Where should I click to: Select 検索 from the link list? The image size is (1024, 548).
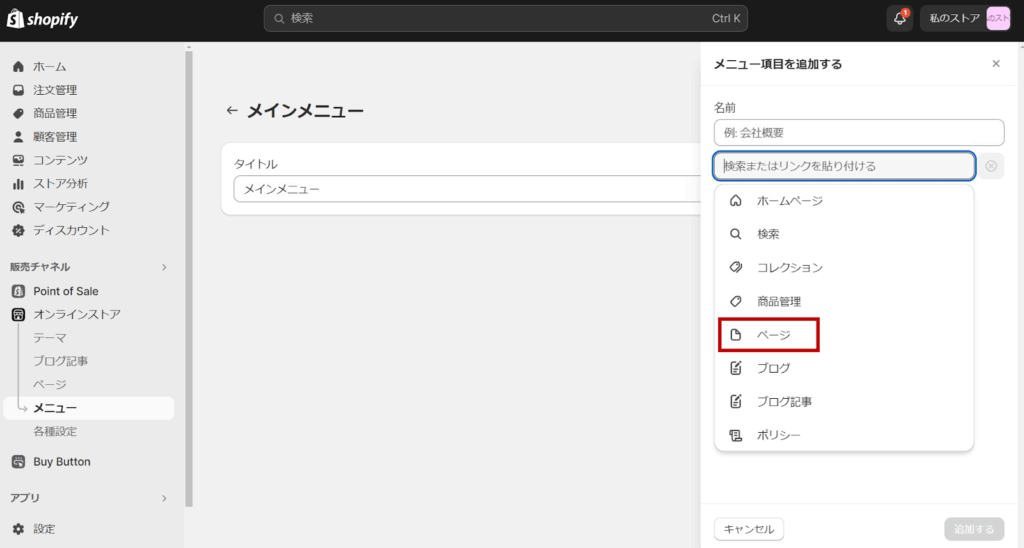pyautogui.click(x=844, y=234)
